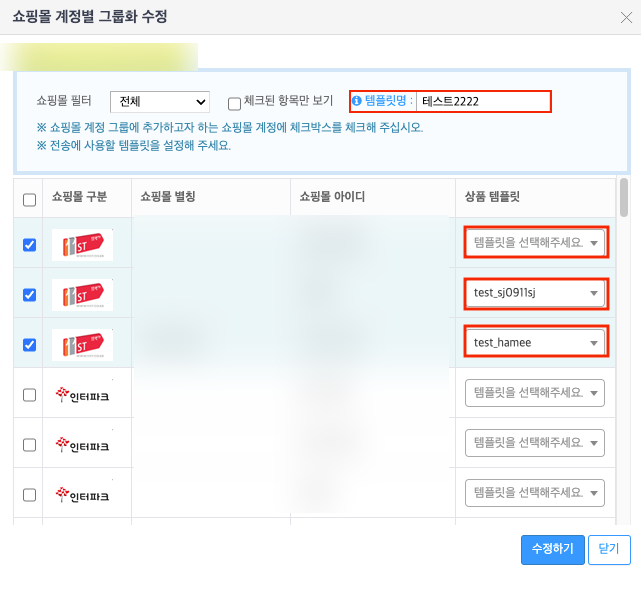Viewport: 641px width, 591px height.
Task: Uncheck the checkbox in test_hamee row
Action: (x=29, y=345)
